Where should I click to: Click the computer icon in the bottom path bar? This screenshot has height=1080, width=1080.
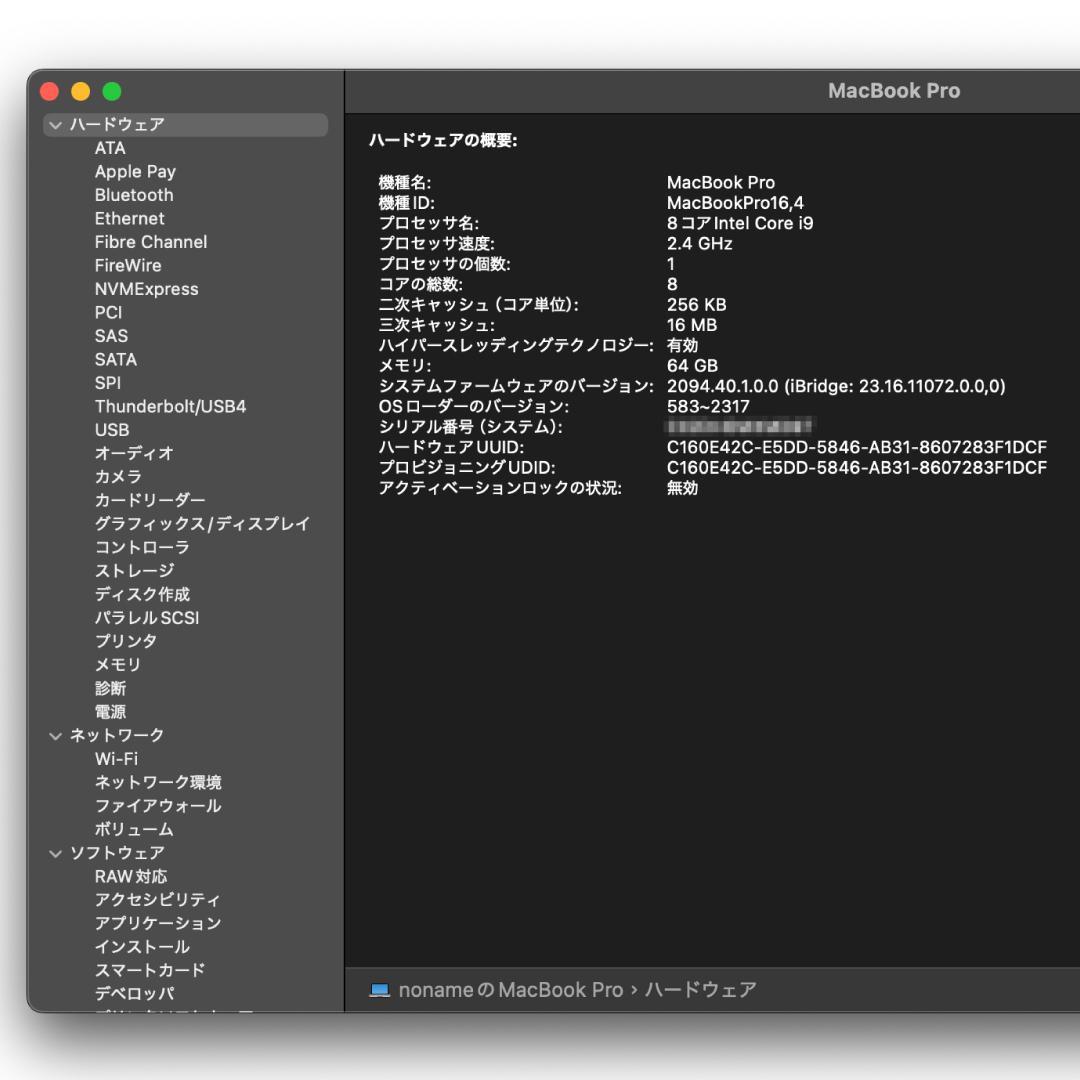tap(379, 990)
